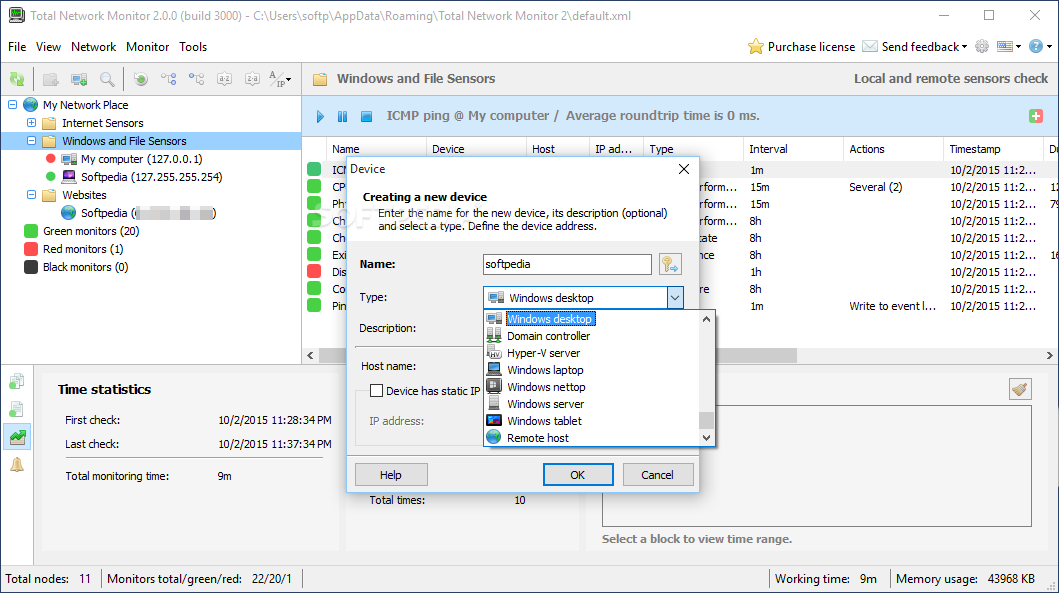This screenshot has height=593, width=1059.
Task: Stop monitor with the blue square icon
Action: [366, 116]
